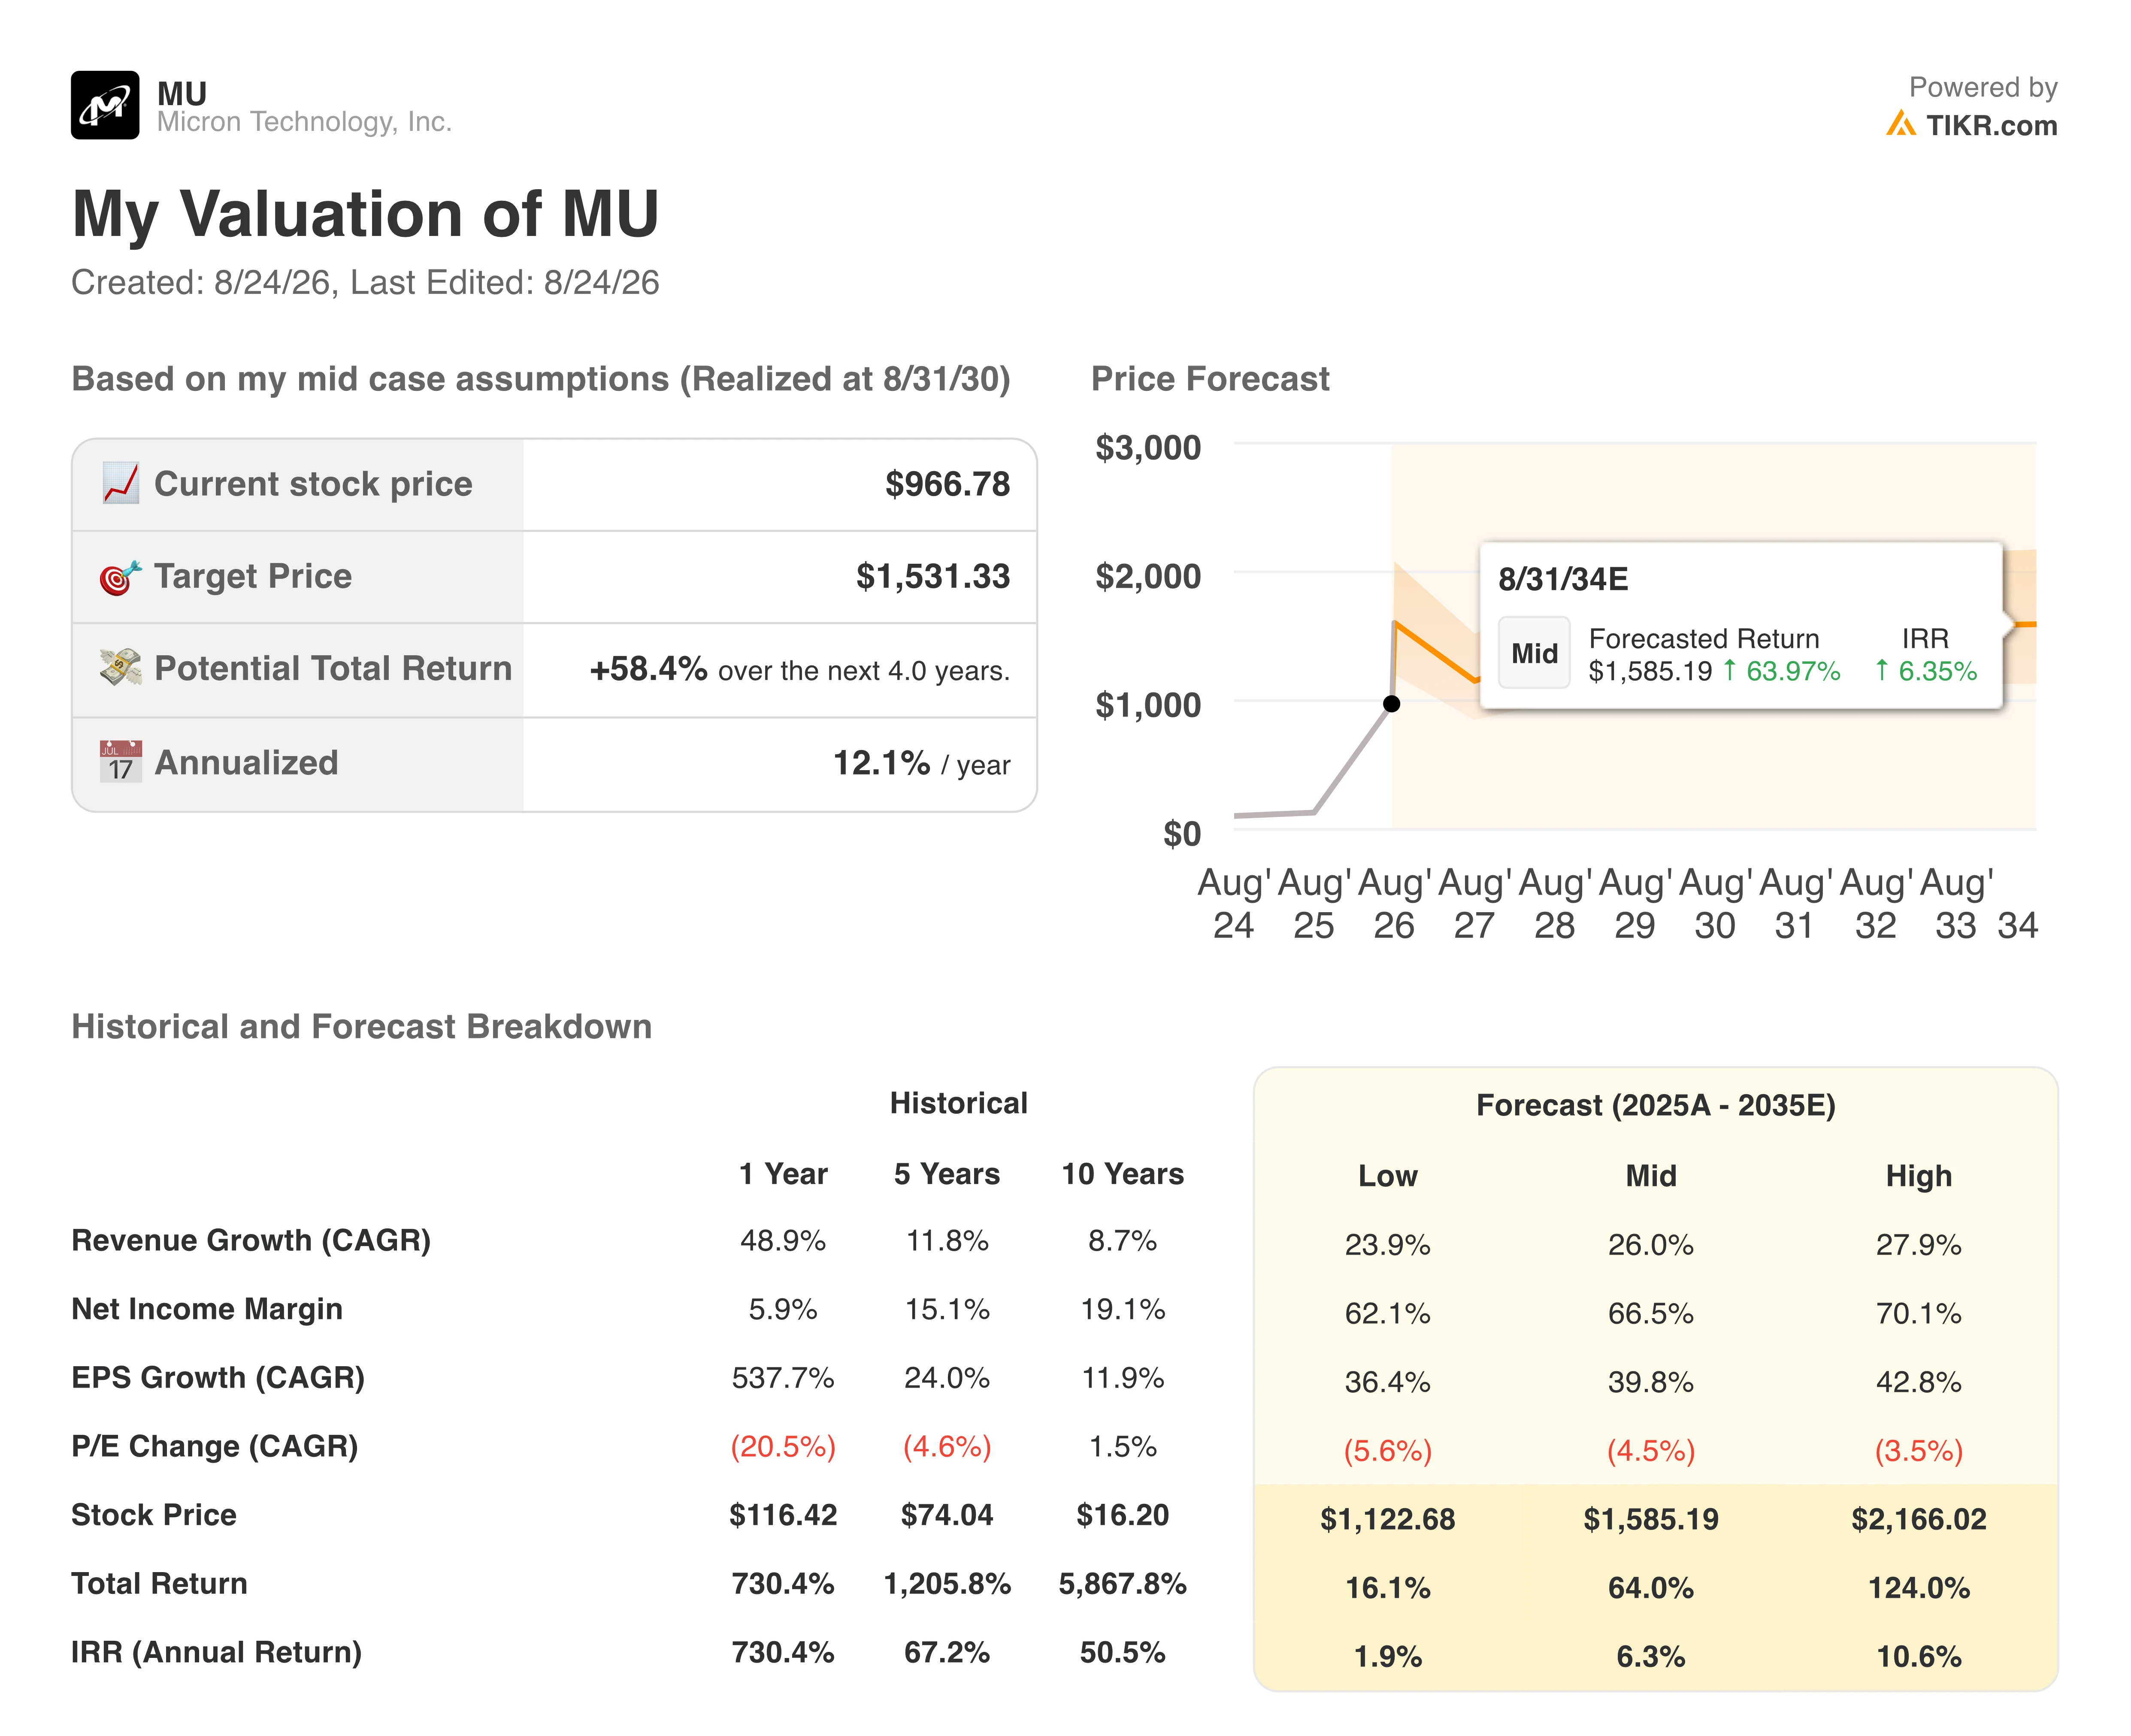The width and height of the screenshot is (2131, 1736).
Task: Click the High forecast price $2,166.02
Action: click(1918, 1520)
